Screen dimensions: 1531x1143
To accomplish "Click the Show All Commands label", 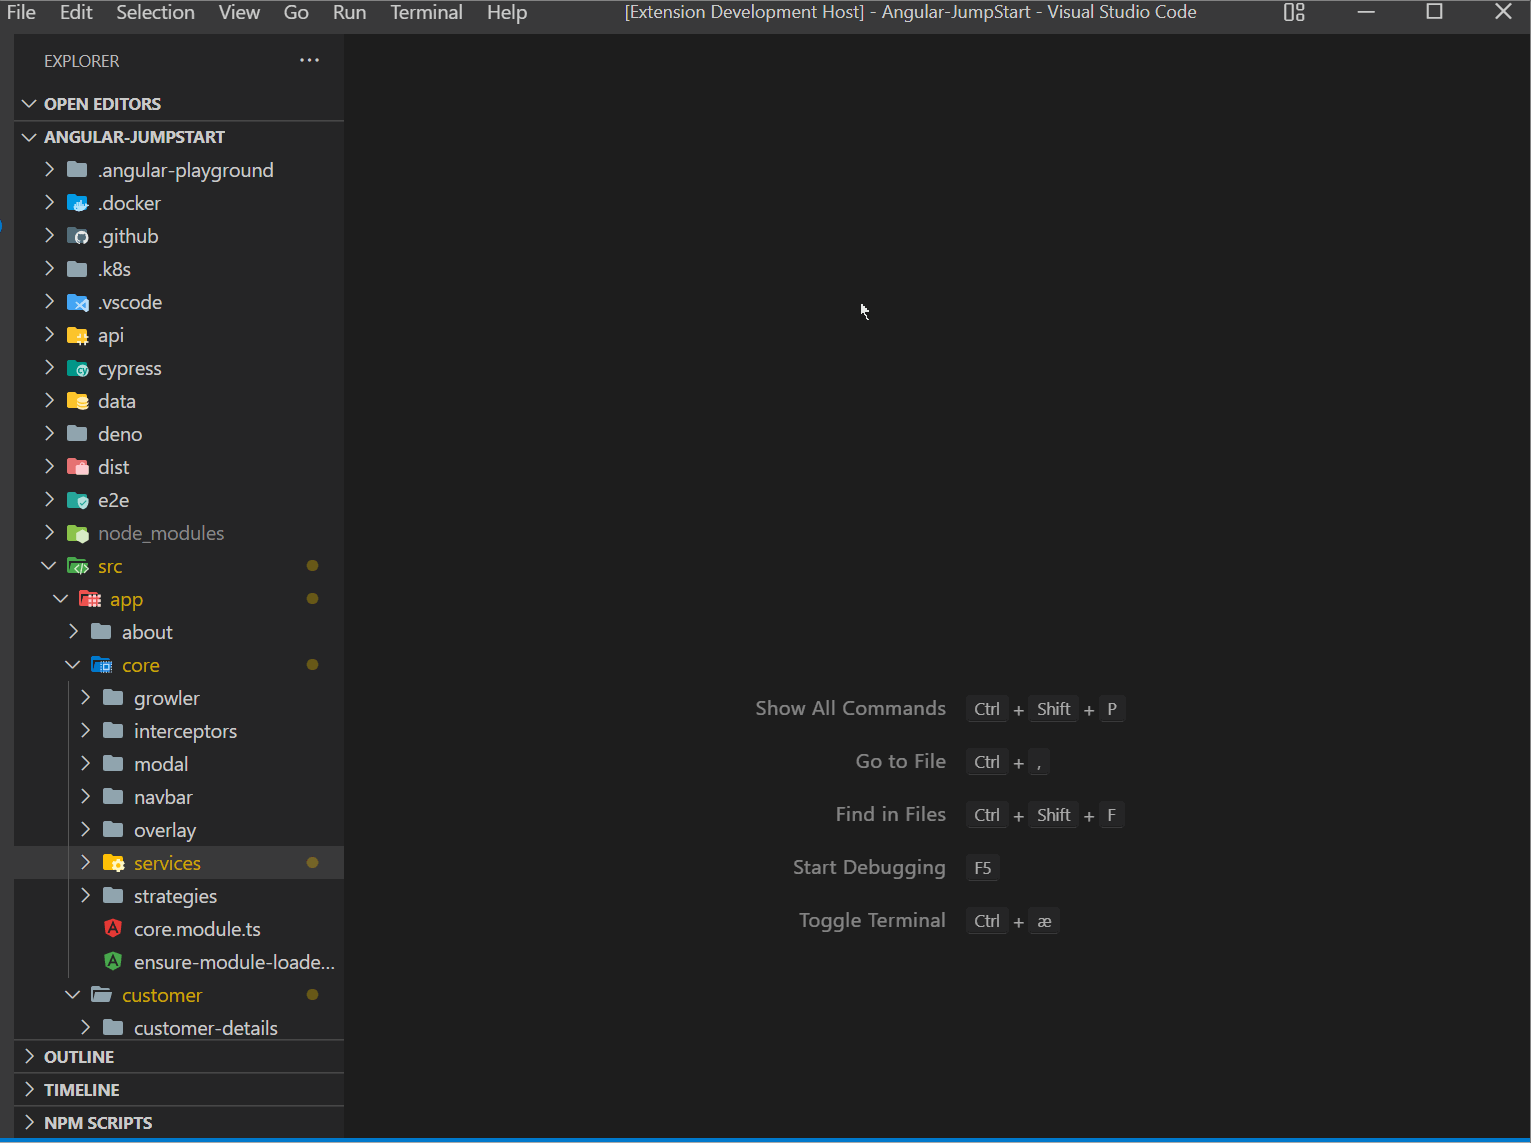I will [x=850, y=708].
